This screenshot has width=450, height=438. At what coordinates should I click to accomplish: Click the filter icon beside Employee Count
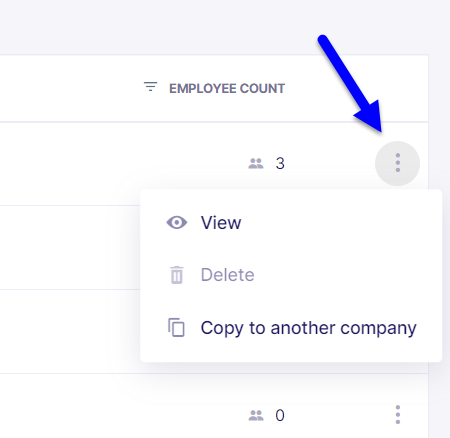point(150,87)
